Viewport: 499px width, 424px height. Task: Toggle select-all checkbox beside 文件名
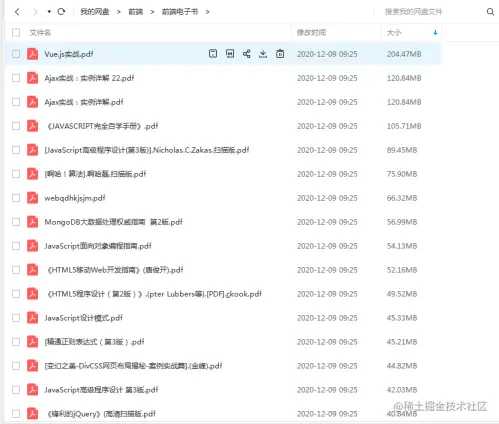[x=16, y=32]
